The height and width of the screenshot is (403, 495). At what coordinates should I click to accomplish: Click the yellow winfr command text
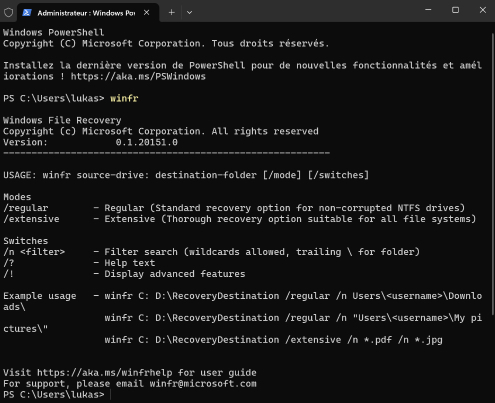click(x=124, y=98)
